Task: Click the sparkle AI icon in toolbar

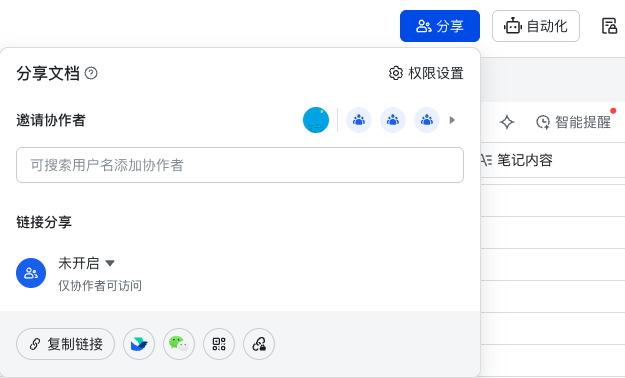Action: [x=507, y=122]
